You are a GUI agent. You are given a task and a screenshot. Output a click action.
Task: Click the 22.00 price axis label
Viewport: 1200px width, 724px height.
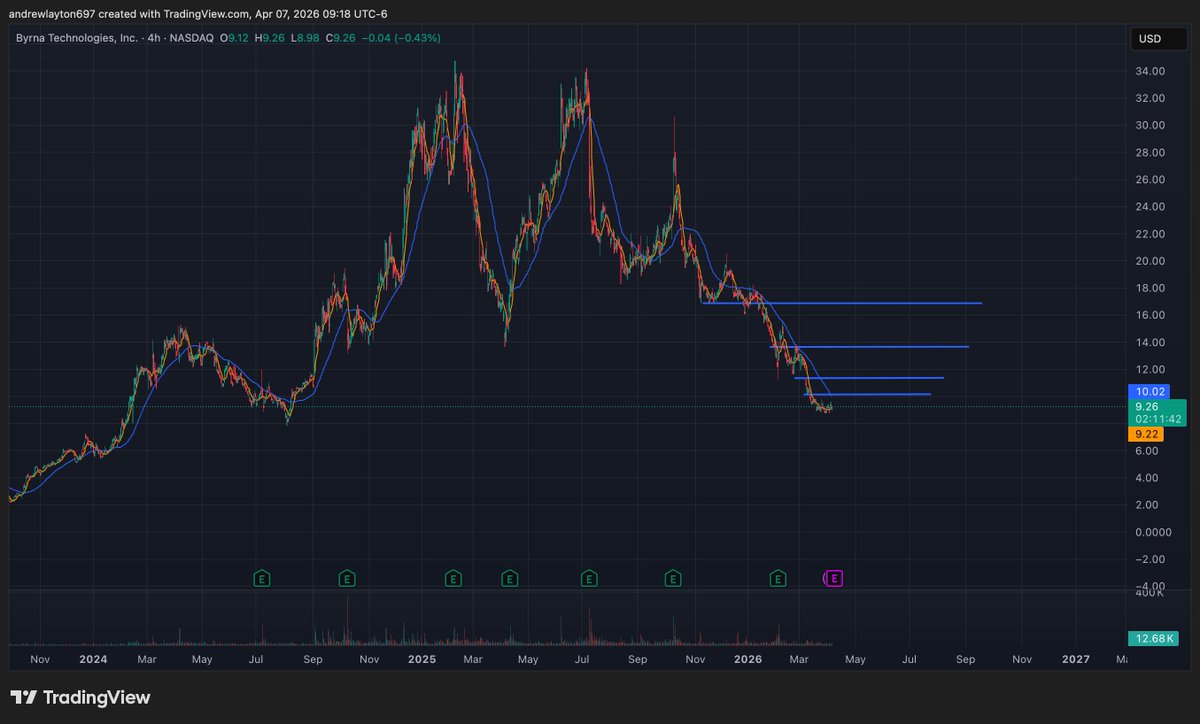[1148, 234]
